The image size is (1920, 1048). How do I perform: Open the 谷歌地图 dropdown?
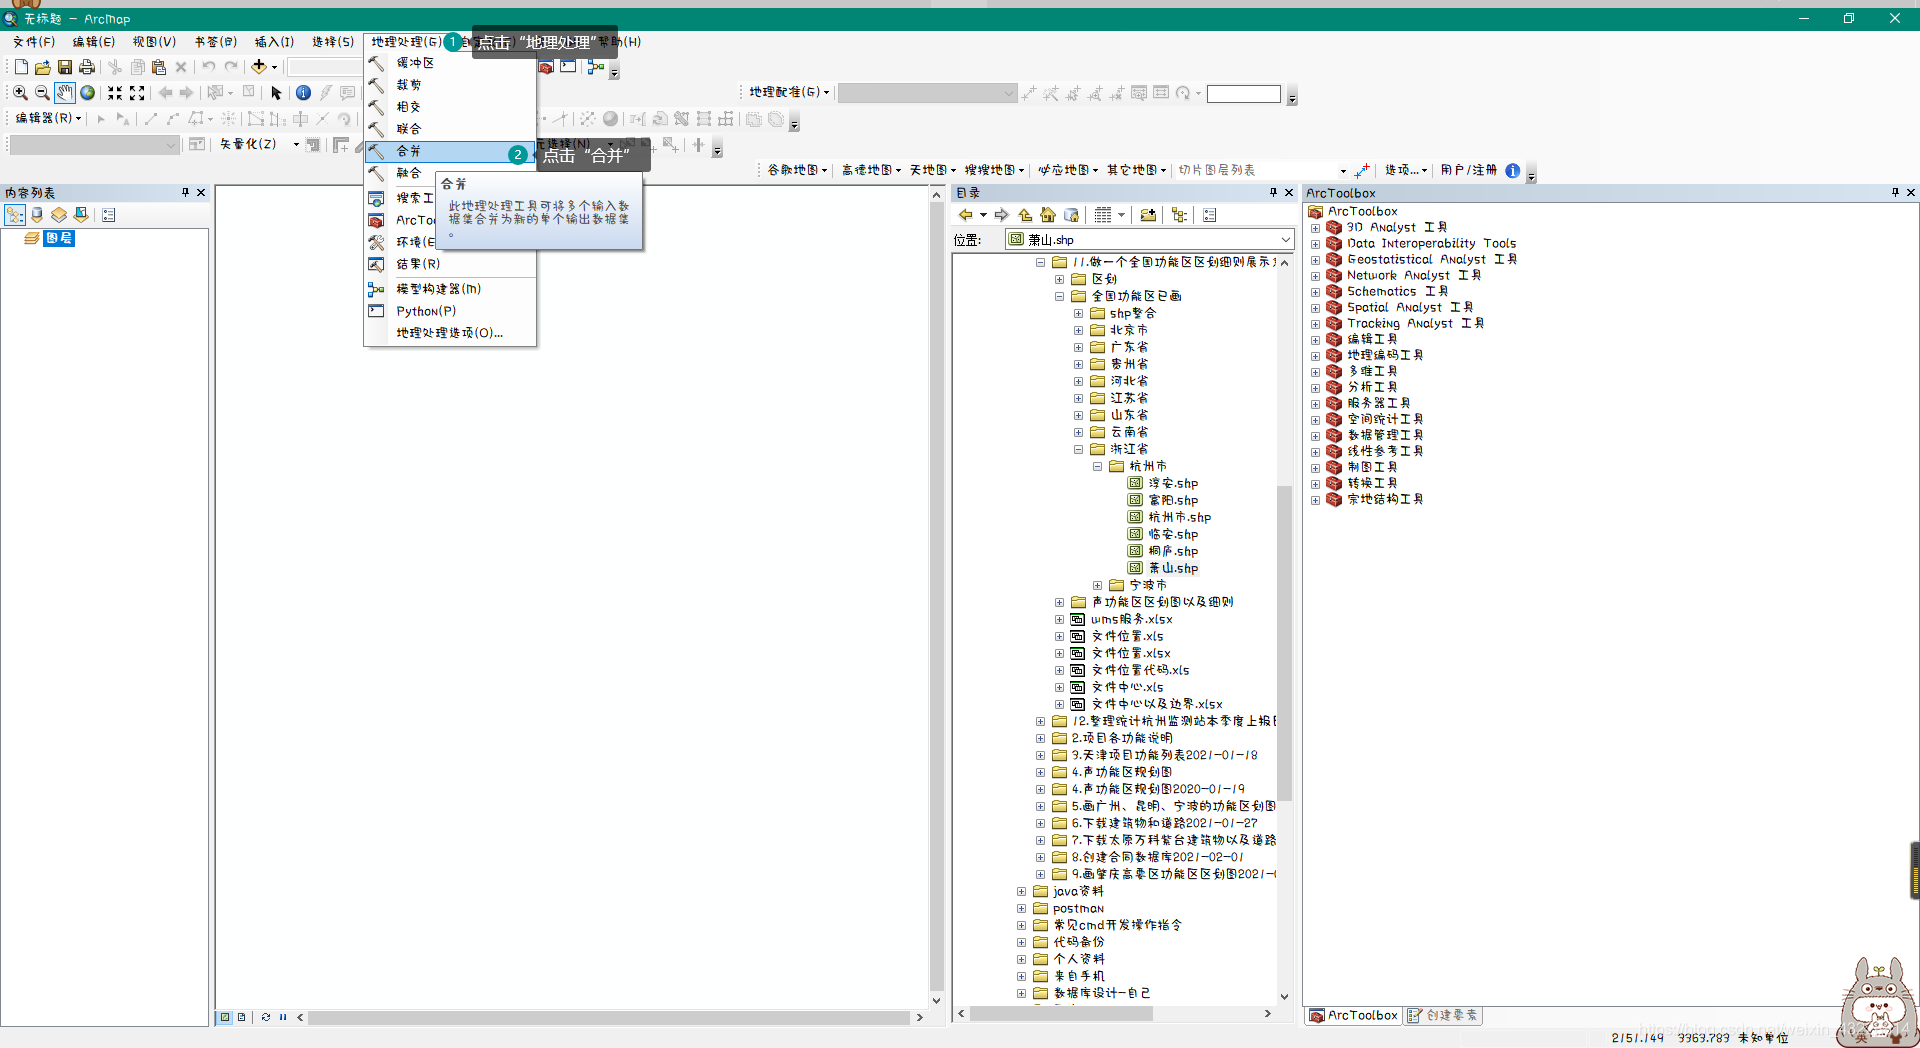point(797,170)
